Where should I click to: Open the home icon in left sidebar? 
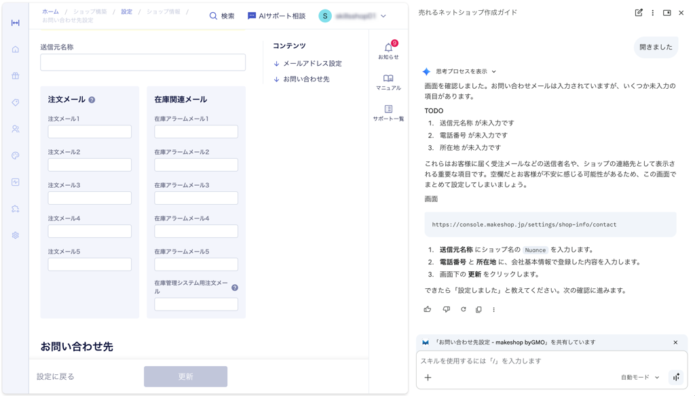click(x=16, y=49)
